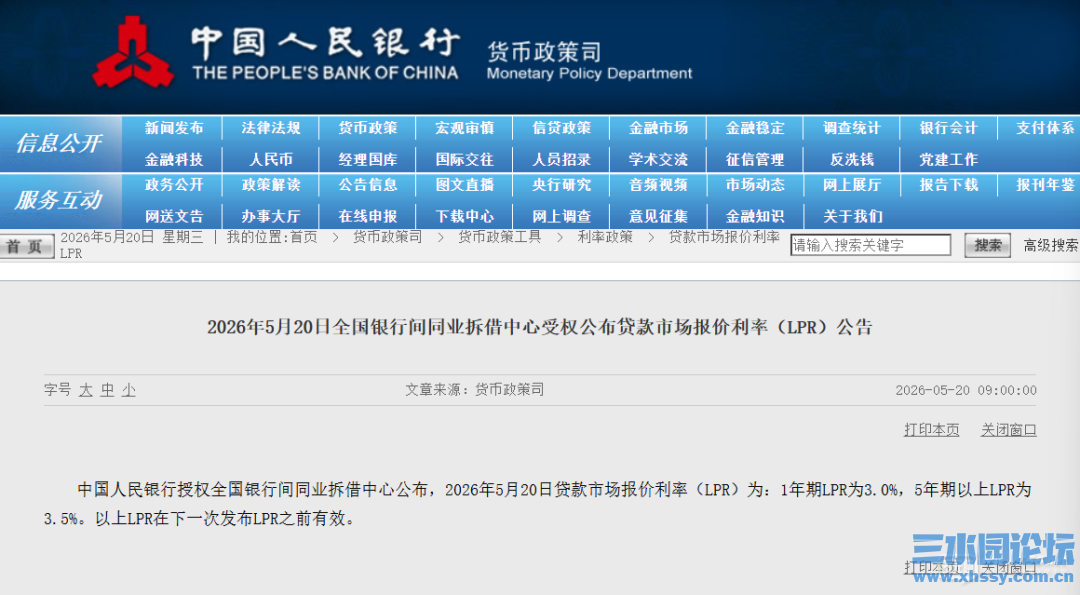
Task: Click the 文章来源：货币政策司 text
Action: pyautogui.click(x=475, y=390)
